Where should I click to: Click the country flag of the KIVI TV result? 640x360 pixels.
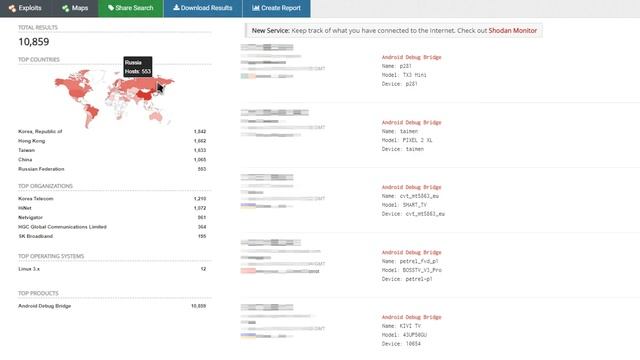[x=248, y=336]
